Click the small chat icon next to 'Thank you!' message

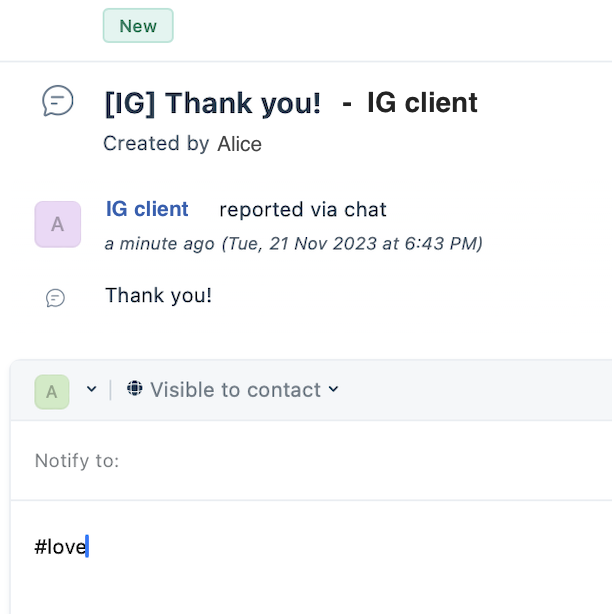pyautogui.click(x=55, y=298)
